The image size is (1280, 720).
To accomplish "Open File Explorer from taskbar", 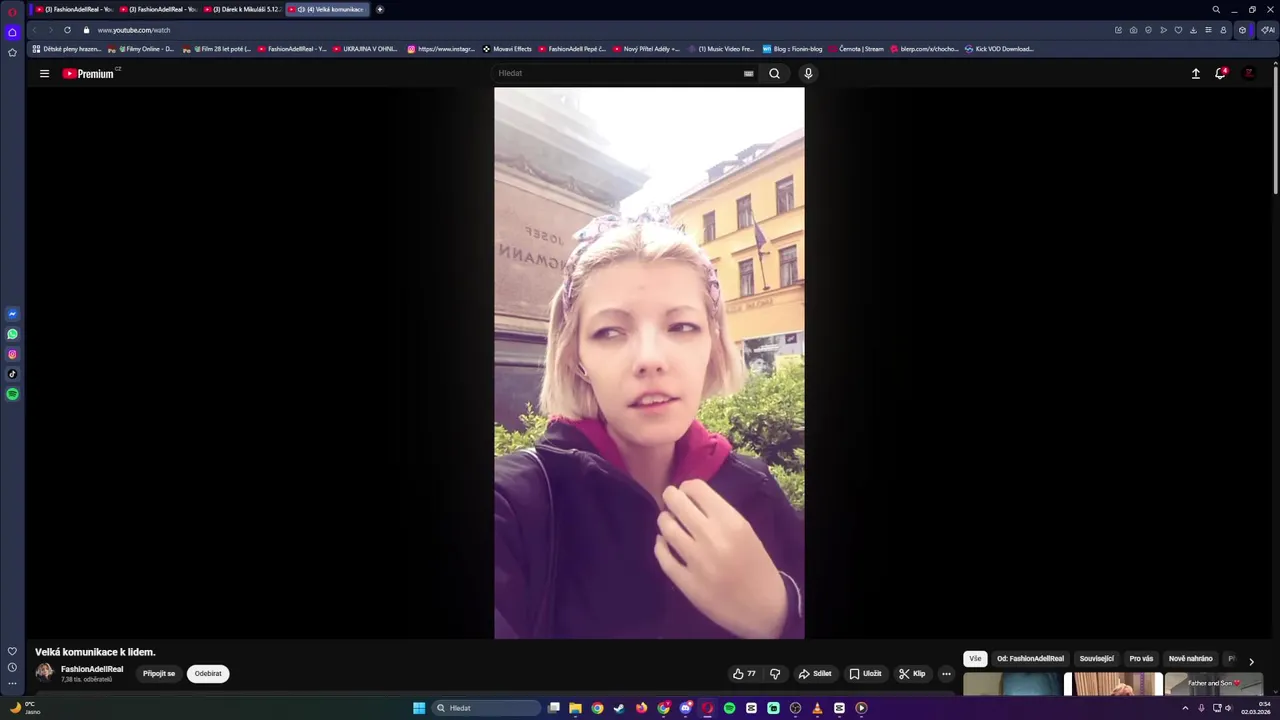I will pos(575,708).
